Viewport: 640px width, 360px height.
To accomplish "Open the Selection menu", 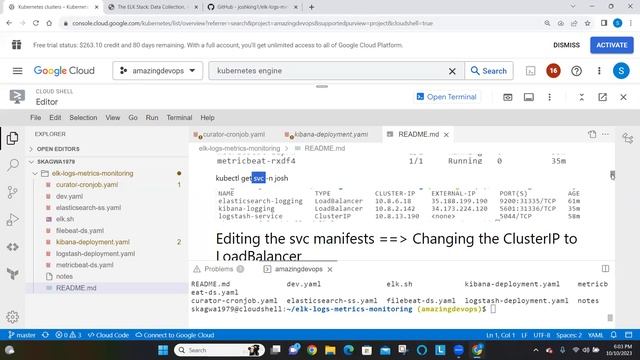I will coord(83,118).
